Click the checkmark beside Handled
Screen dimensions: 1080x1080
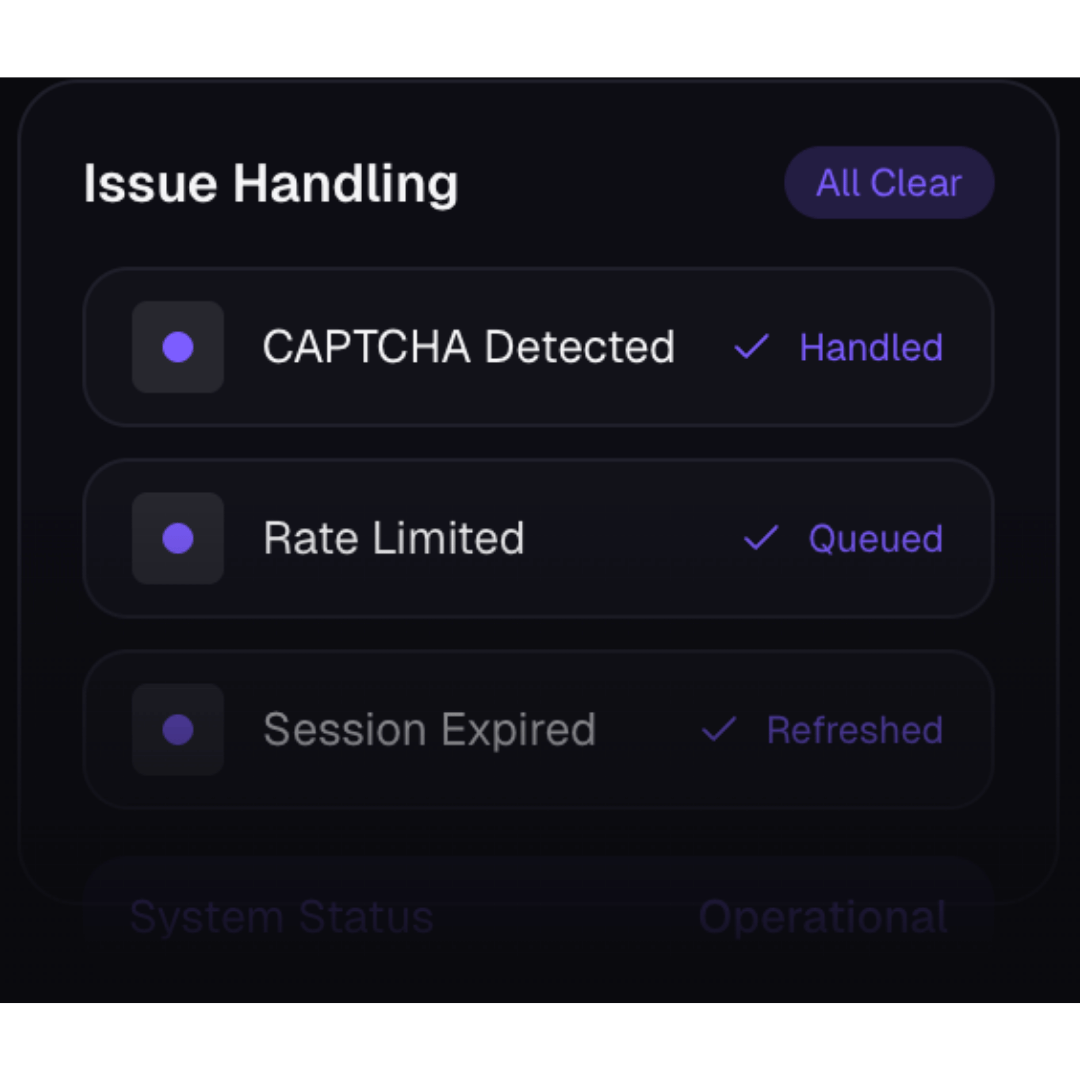click(x=751, y=347)
